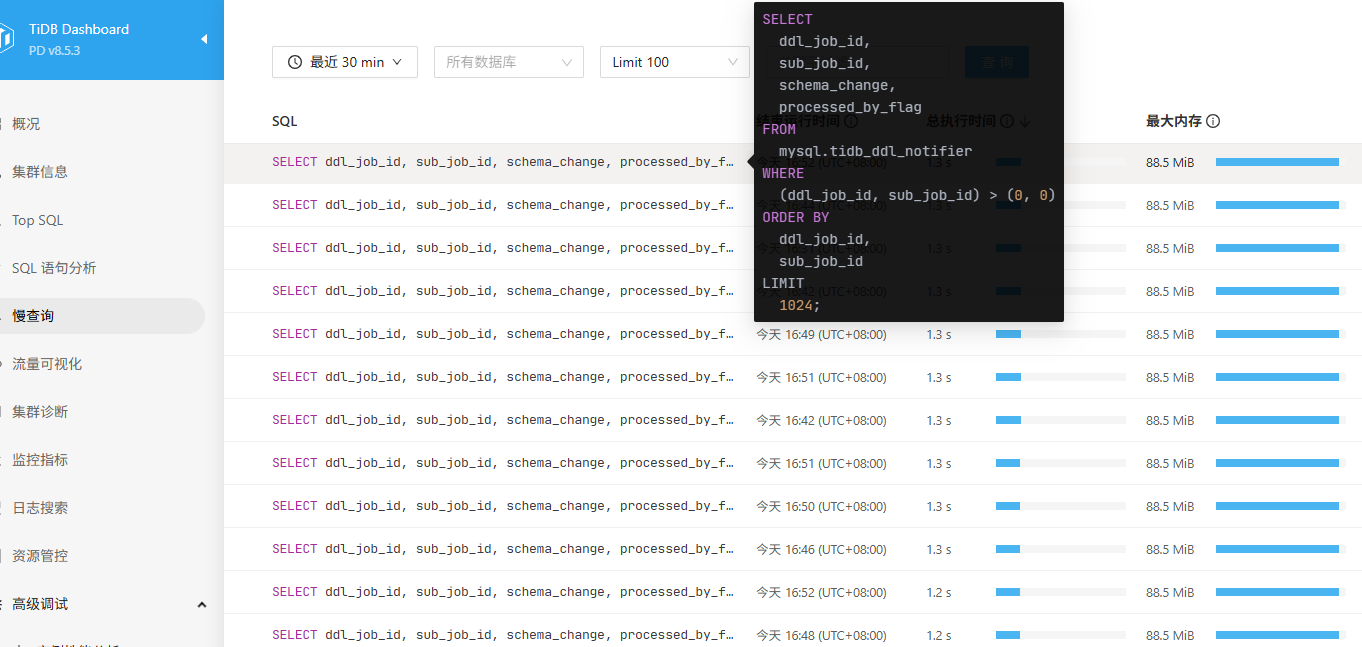Viewport: 1362px width, 647px height.
Task: Open the 日志搜索 page
Action: (40, 508)
